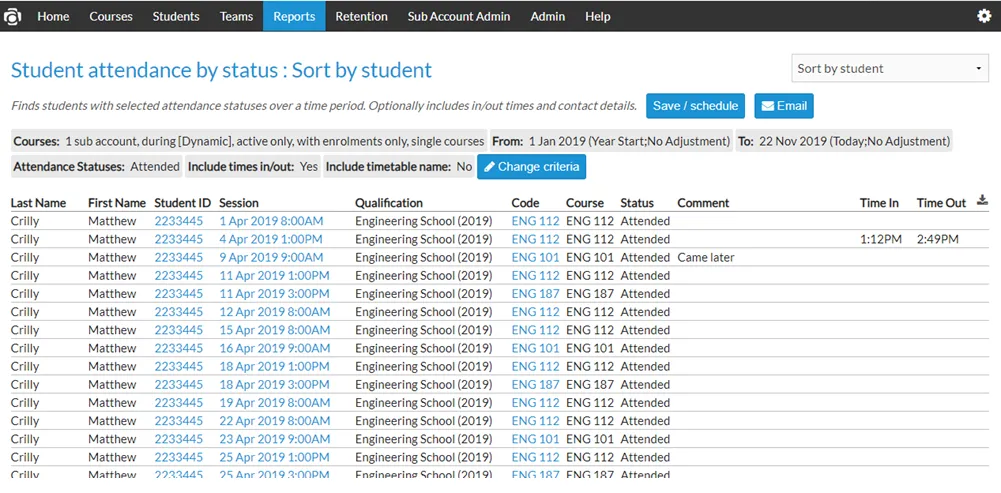
Task: Click the Course column header
Action: coord(585,203)
